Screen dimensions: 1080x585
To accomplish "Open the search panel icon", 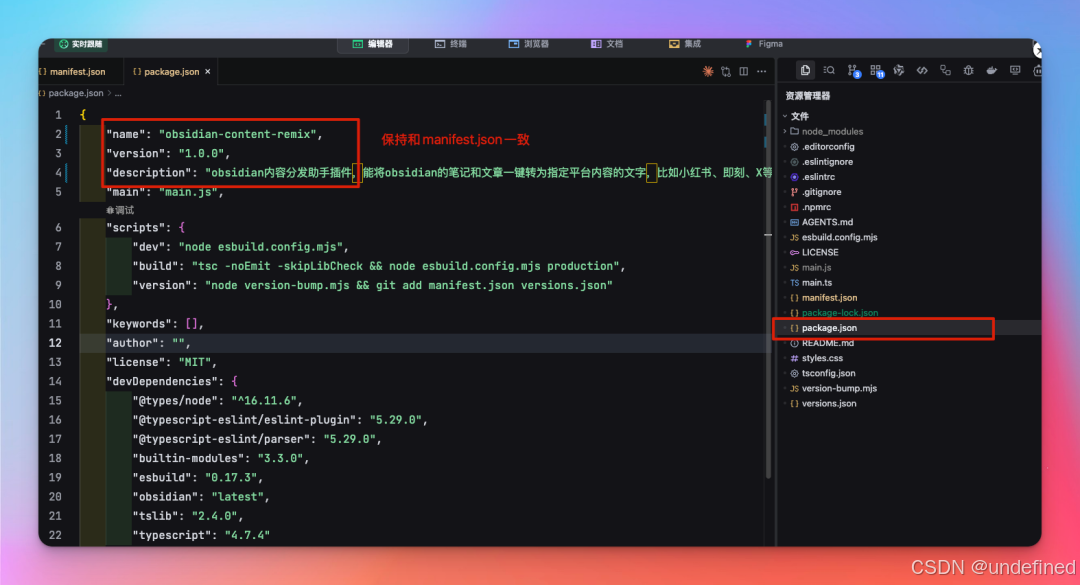I will [x=829, y=70].
